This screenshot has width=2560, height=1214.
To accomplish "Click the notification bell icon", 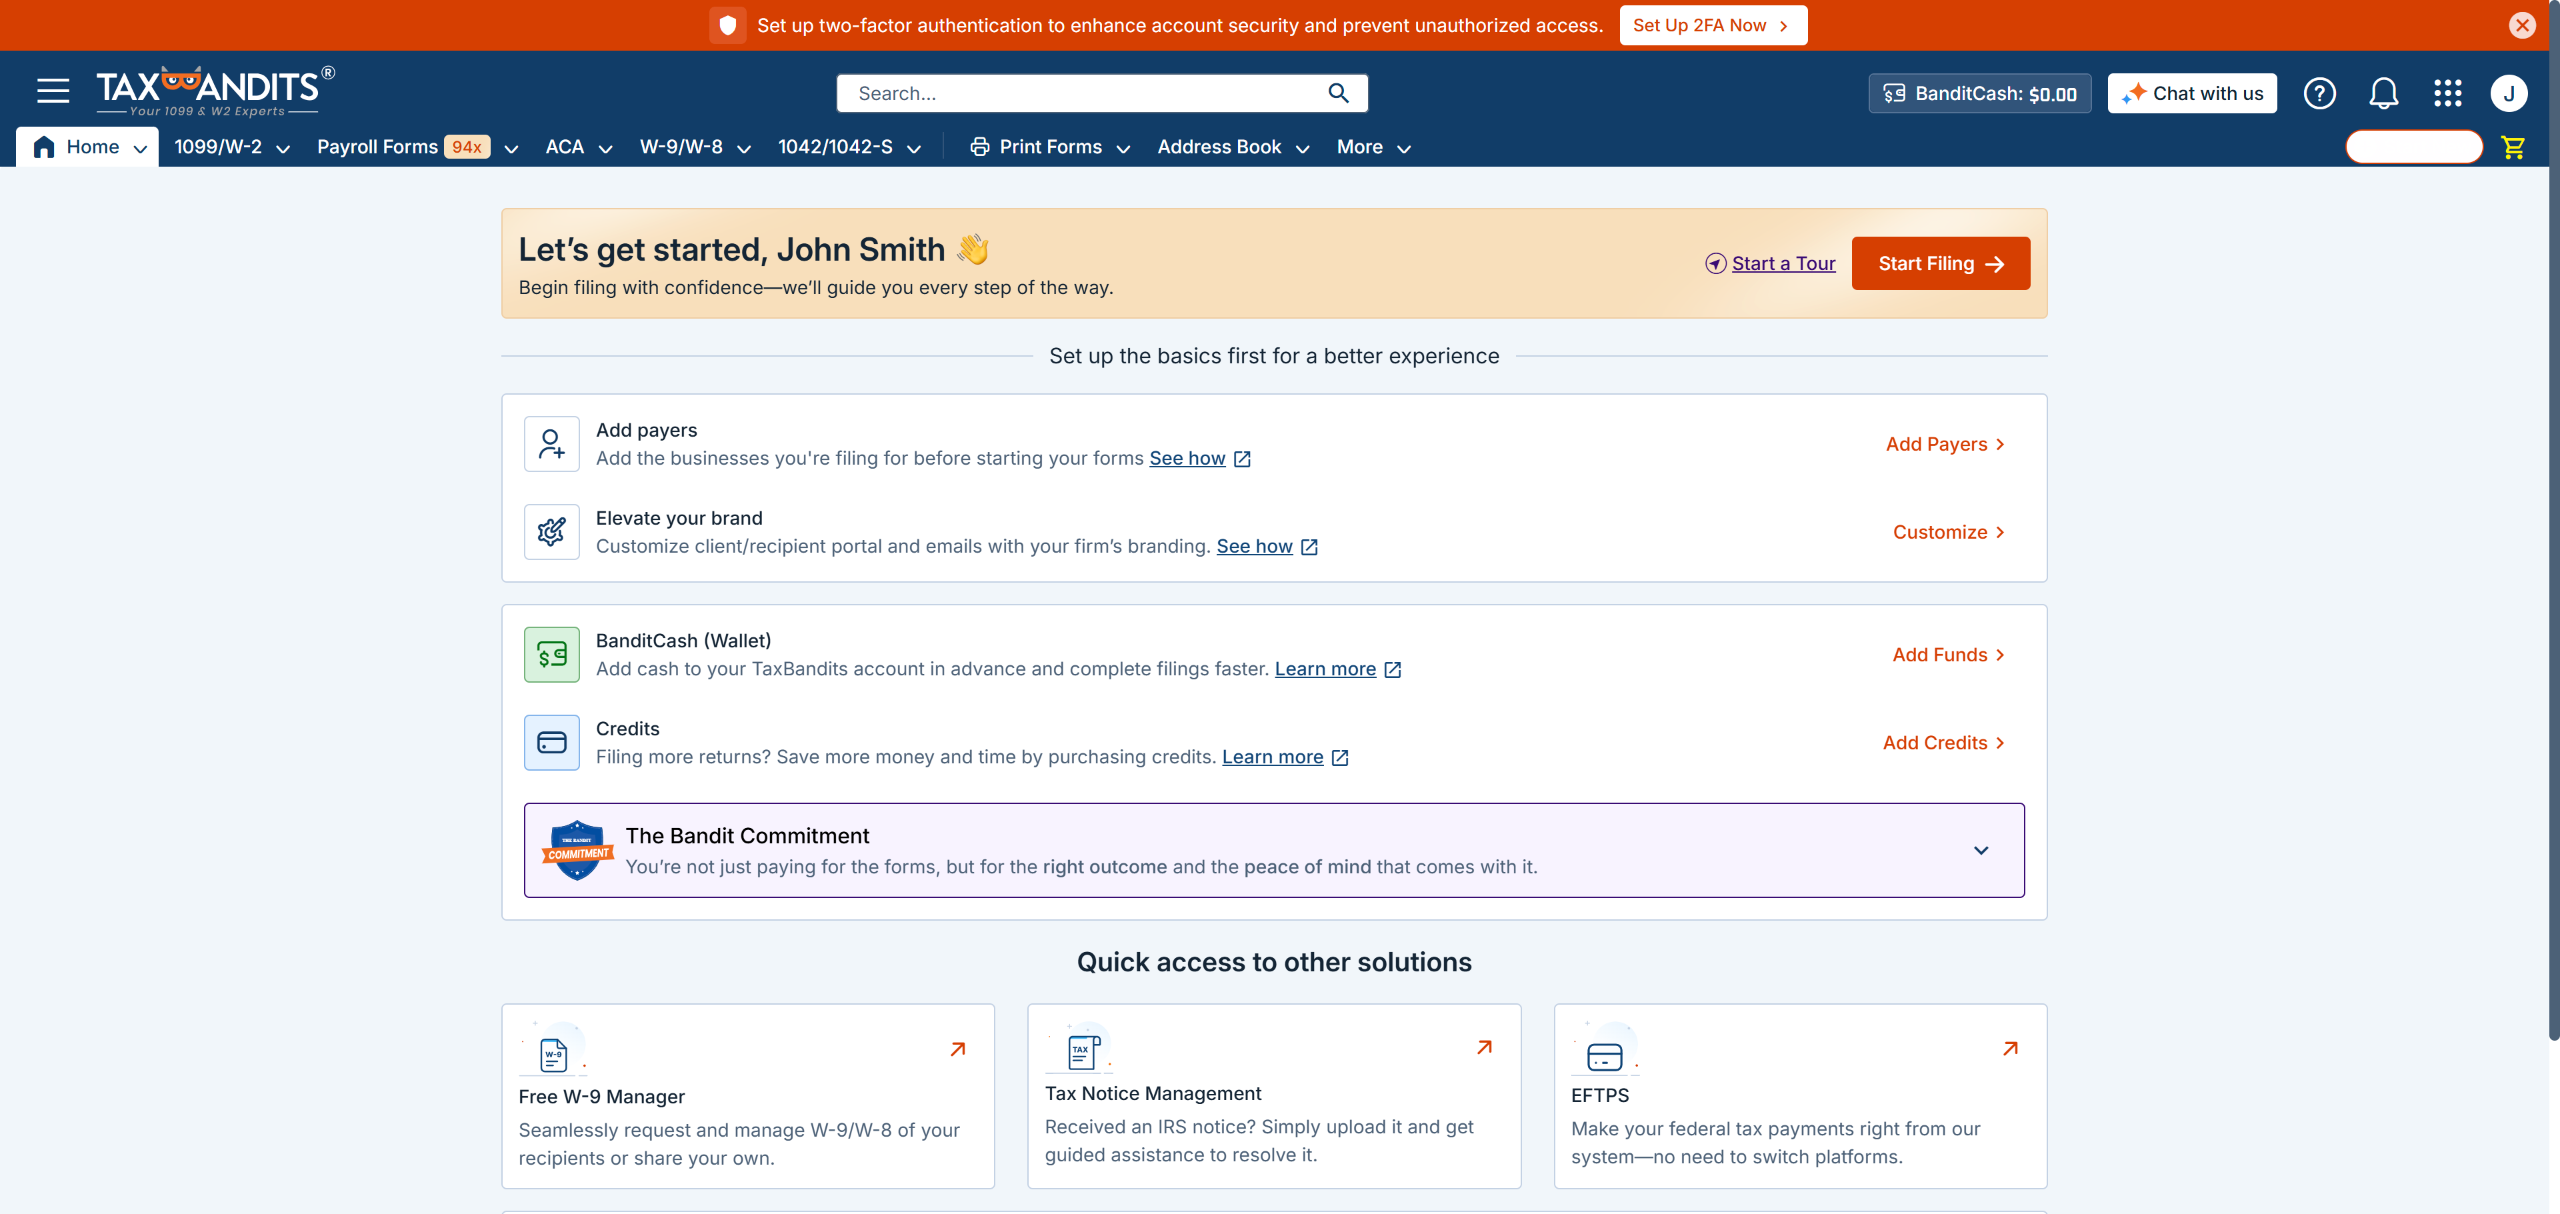I will click(x=2383, y=93).
